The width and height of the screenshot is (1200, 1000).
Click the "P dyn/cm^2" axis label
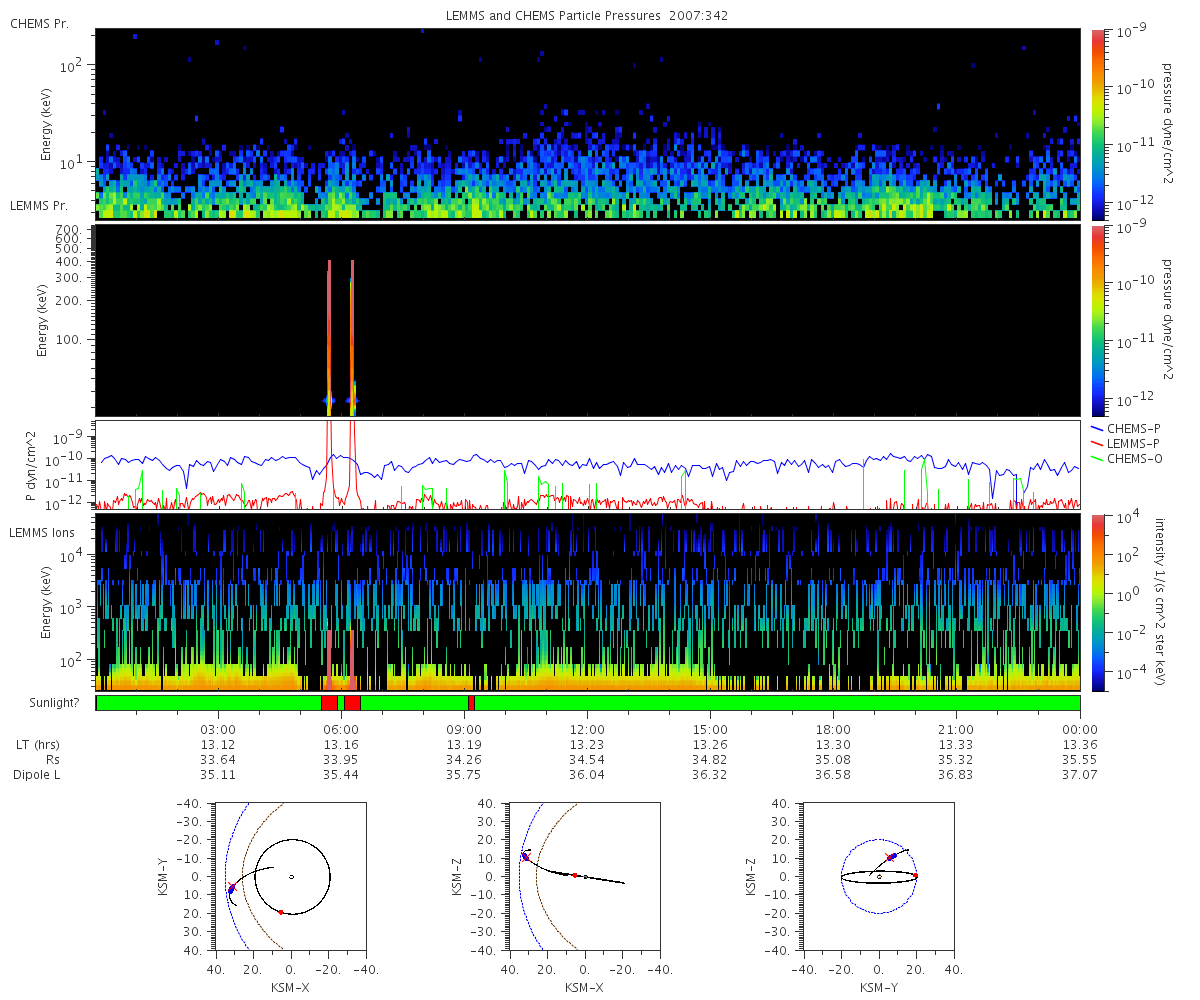pos(31,465)
